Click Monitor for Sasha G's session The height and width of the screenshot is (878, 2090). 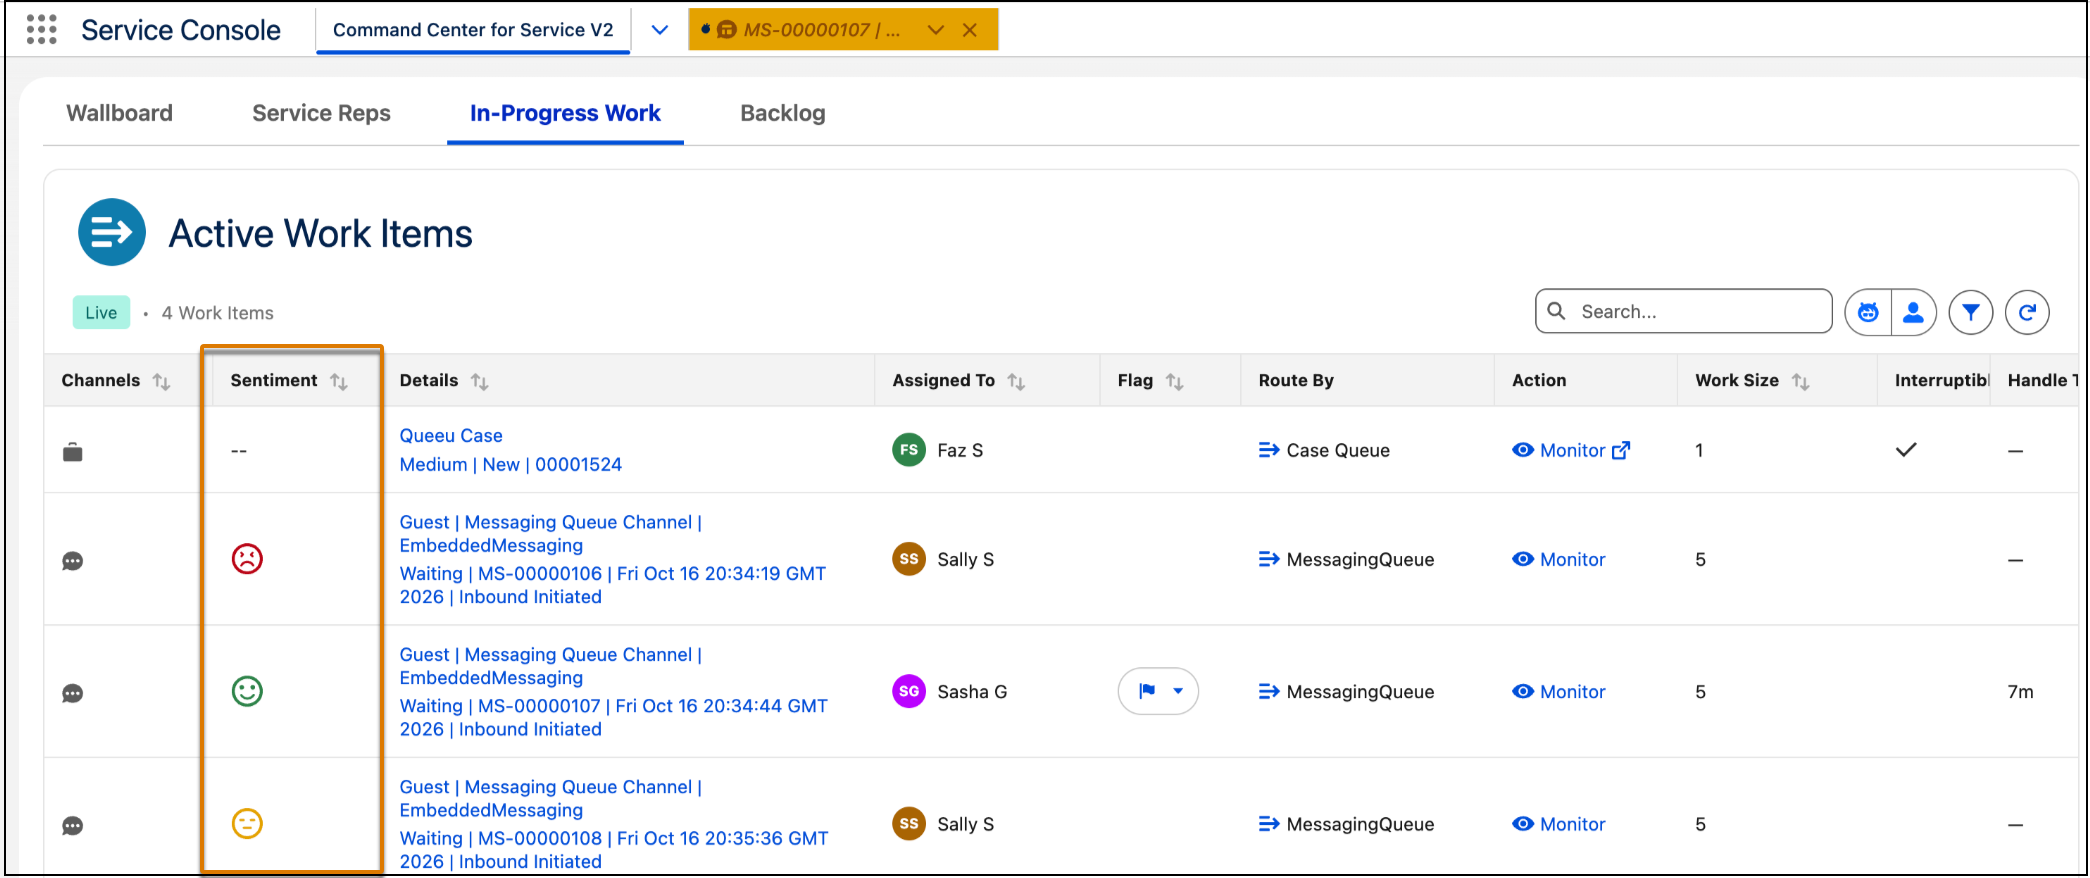click(x=1559, y=691)
